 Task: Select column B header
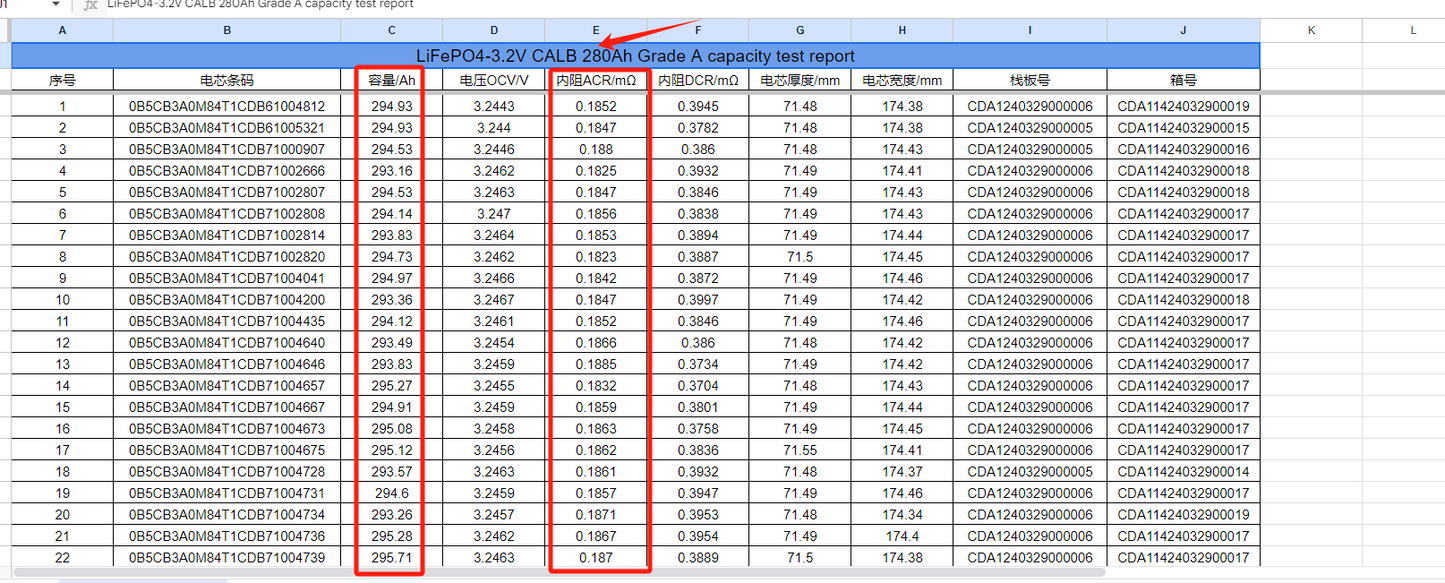tap(227, 30)
